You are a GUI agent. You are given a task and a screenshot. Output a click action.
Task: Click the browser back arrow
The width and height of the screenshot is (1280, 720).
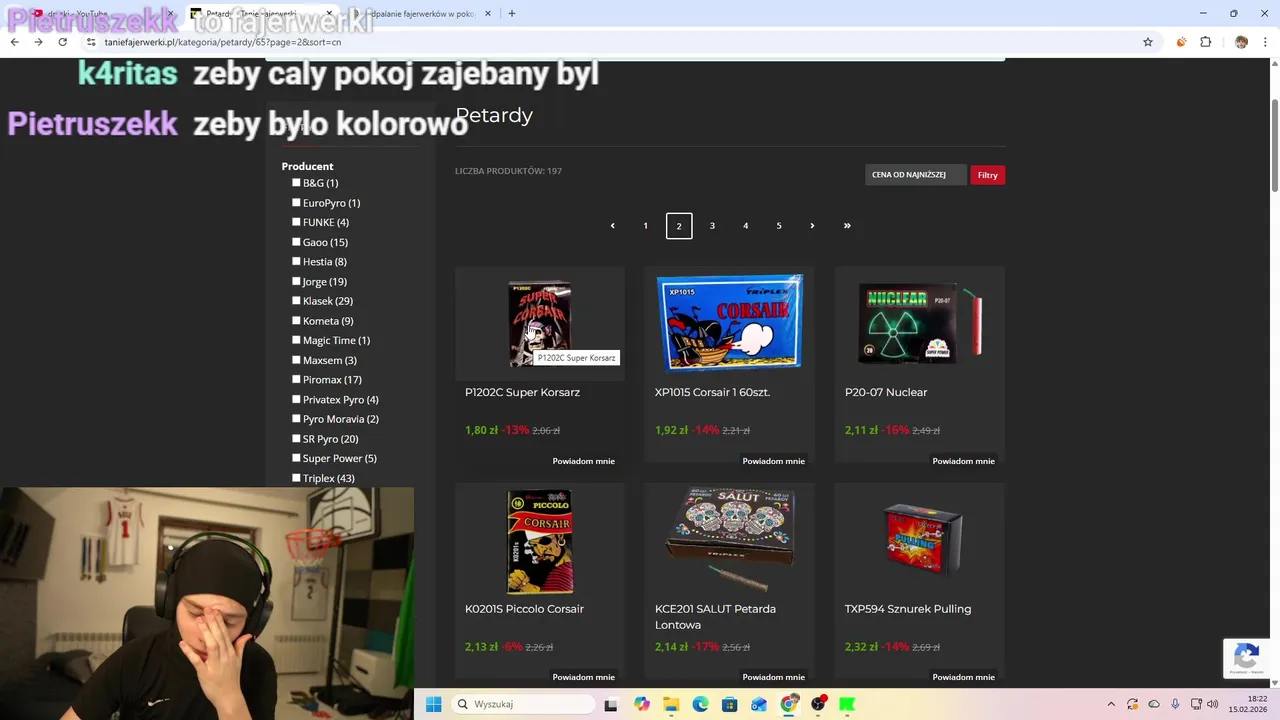[14, 42]
